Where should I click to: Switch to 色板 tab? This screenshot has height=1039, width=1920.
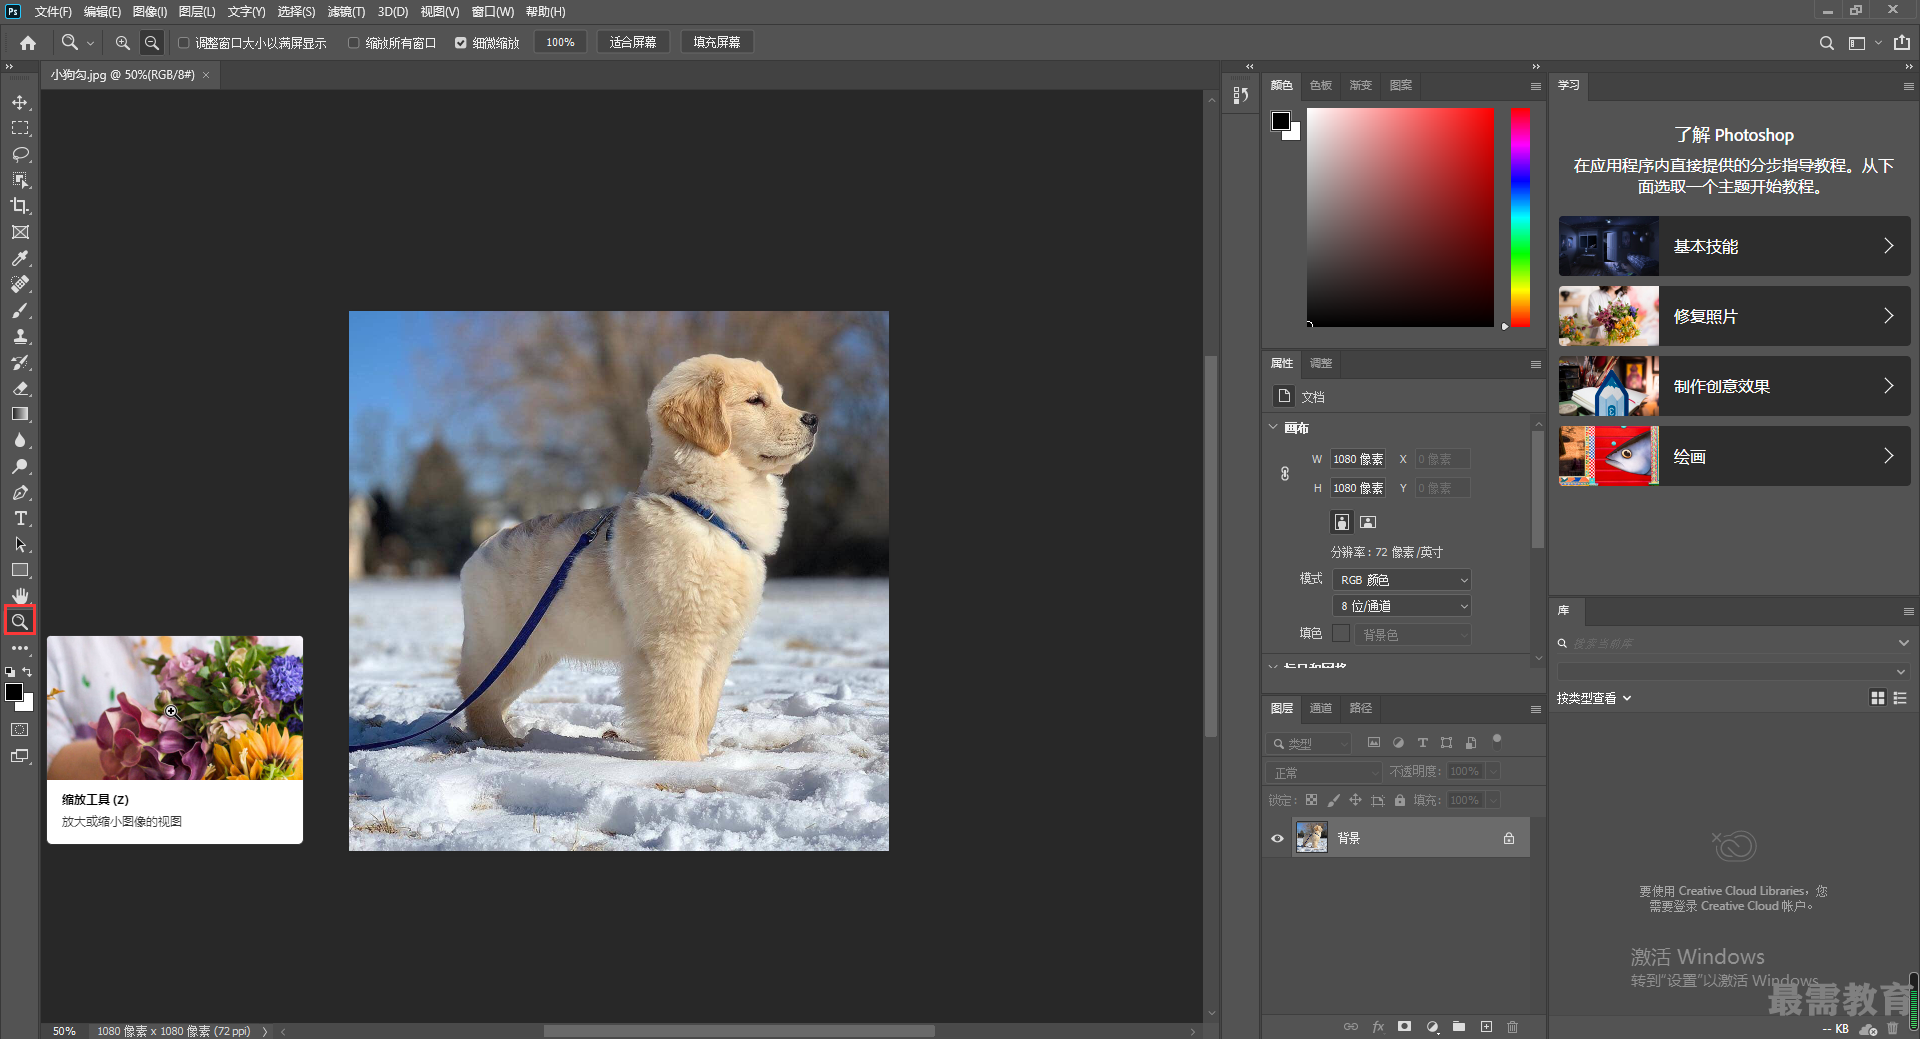pos(1321,85)
